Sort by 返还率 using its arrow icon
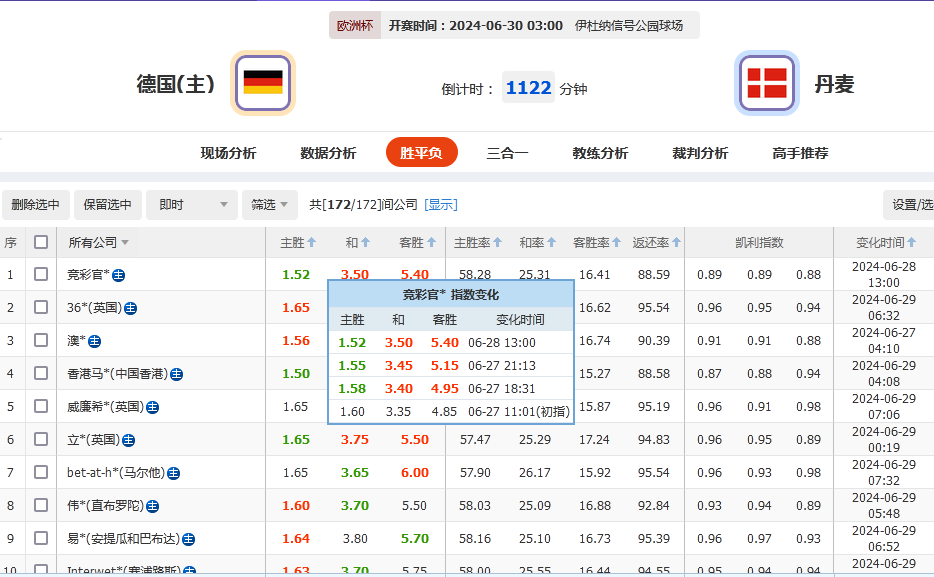This screenshot has height=577, width=934. point(678,241)
